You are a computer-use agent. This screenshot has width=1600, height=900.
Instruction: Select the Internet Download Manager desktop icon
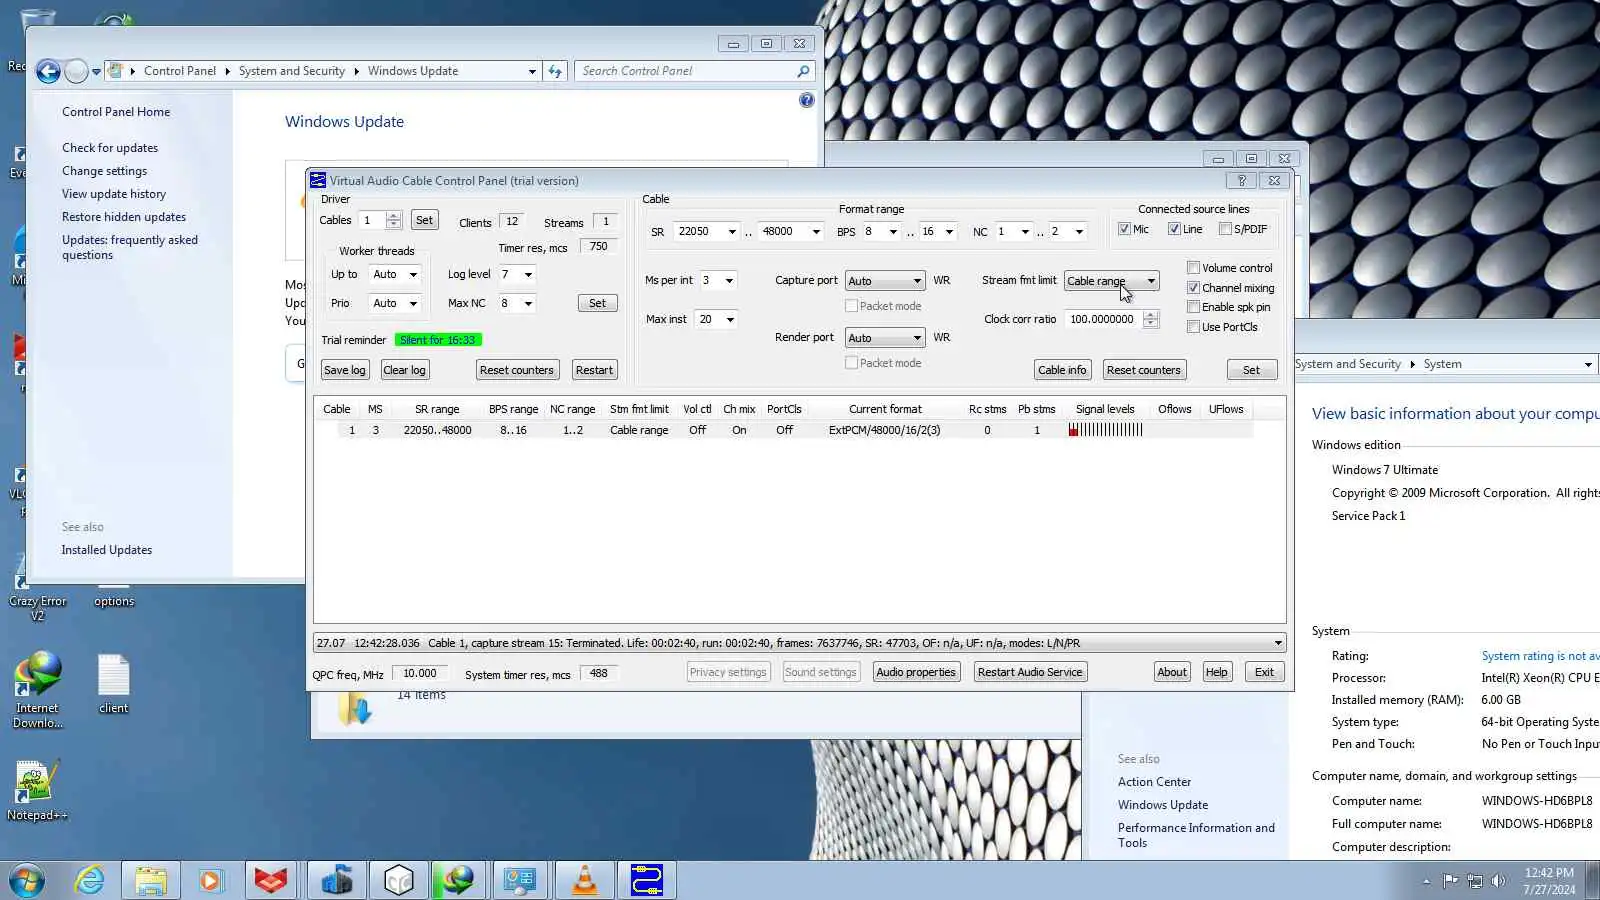coord(38,690)
